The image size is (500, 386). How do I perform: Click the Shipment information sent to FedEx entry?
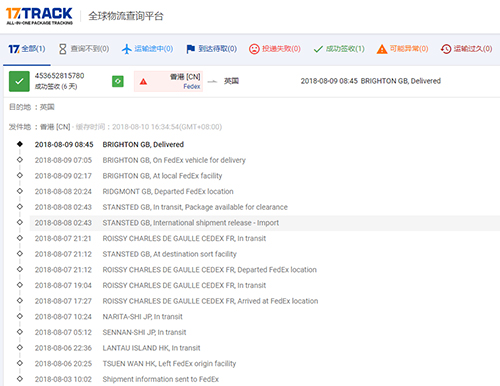point(161,379)
